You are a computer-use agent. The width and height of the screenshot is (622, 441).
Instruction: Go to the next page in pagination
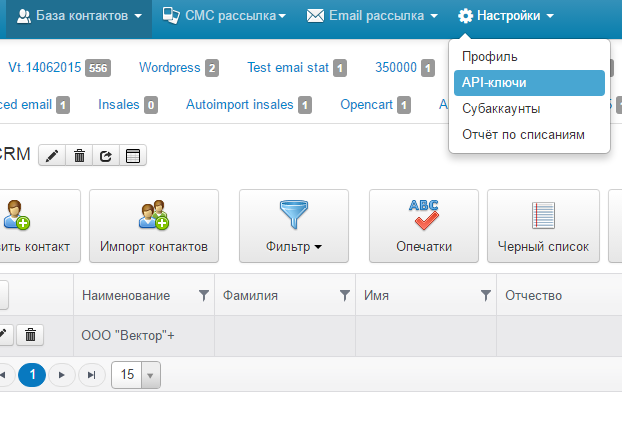pyautogui.click(x=61, y=375)
